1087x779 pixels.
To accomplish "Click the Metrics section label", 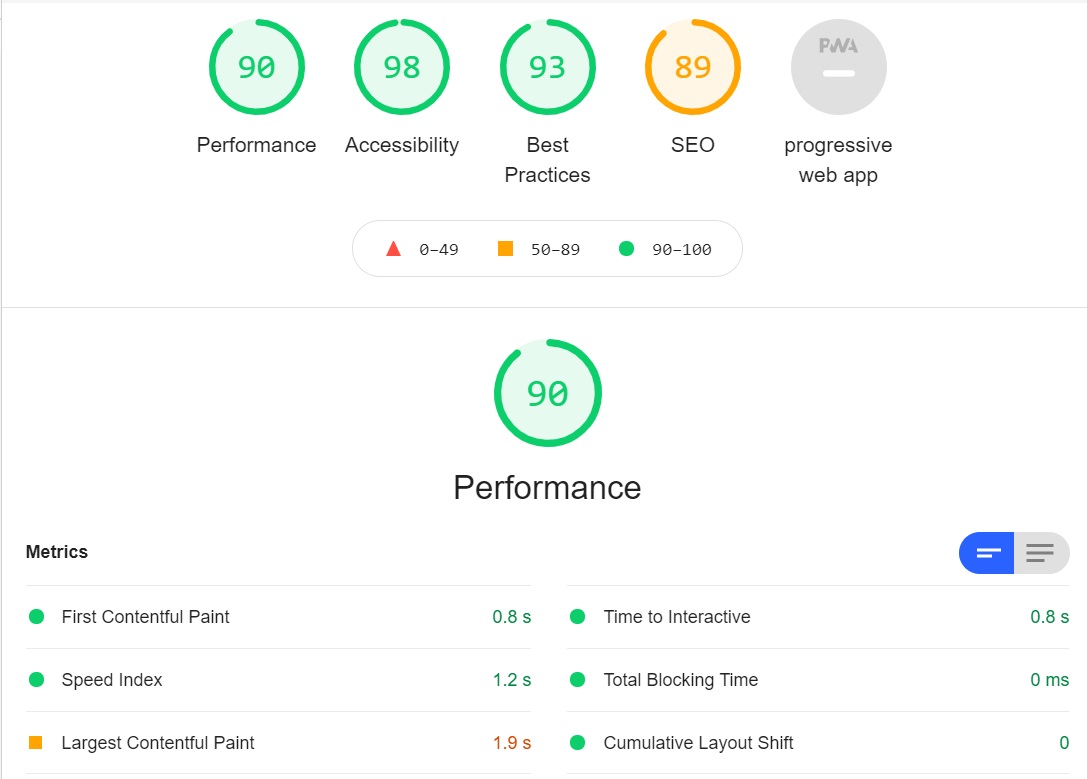I will coord(57,551).
